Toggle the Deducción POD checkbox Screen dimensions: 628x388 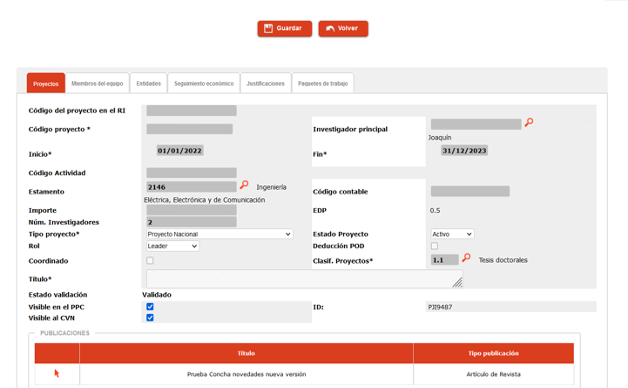click(434, 246)
